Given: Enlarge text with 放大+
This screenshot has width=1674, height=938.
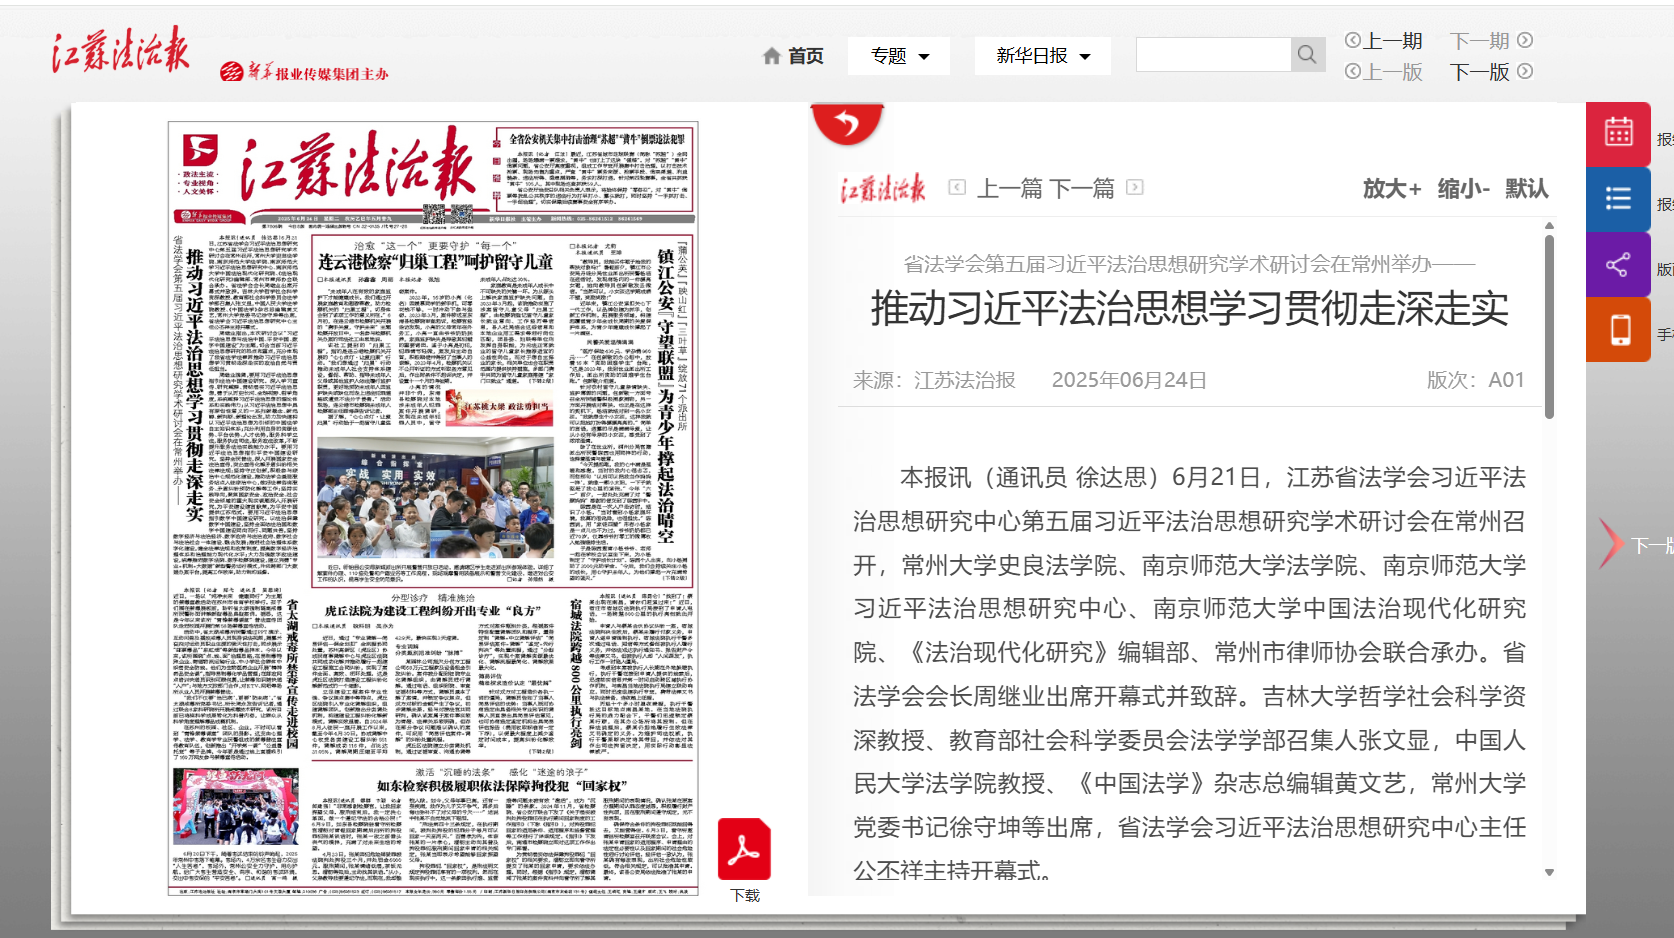Looking at the screenshot, I should tap(1391, 188).
